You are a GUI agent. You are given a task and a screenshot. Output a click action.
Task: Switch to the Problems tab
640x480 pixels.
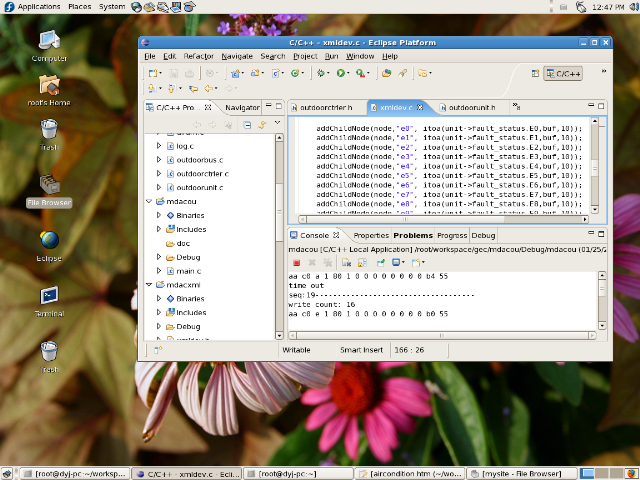413,235
